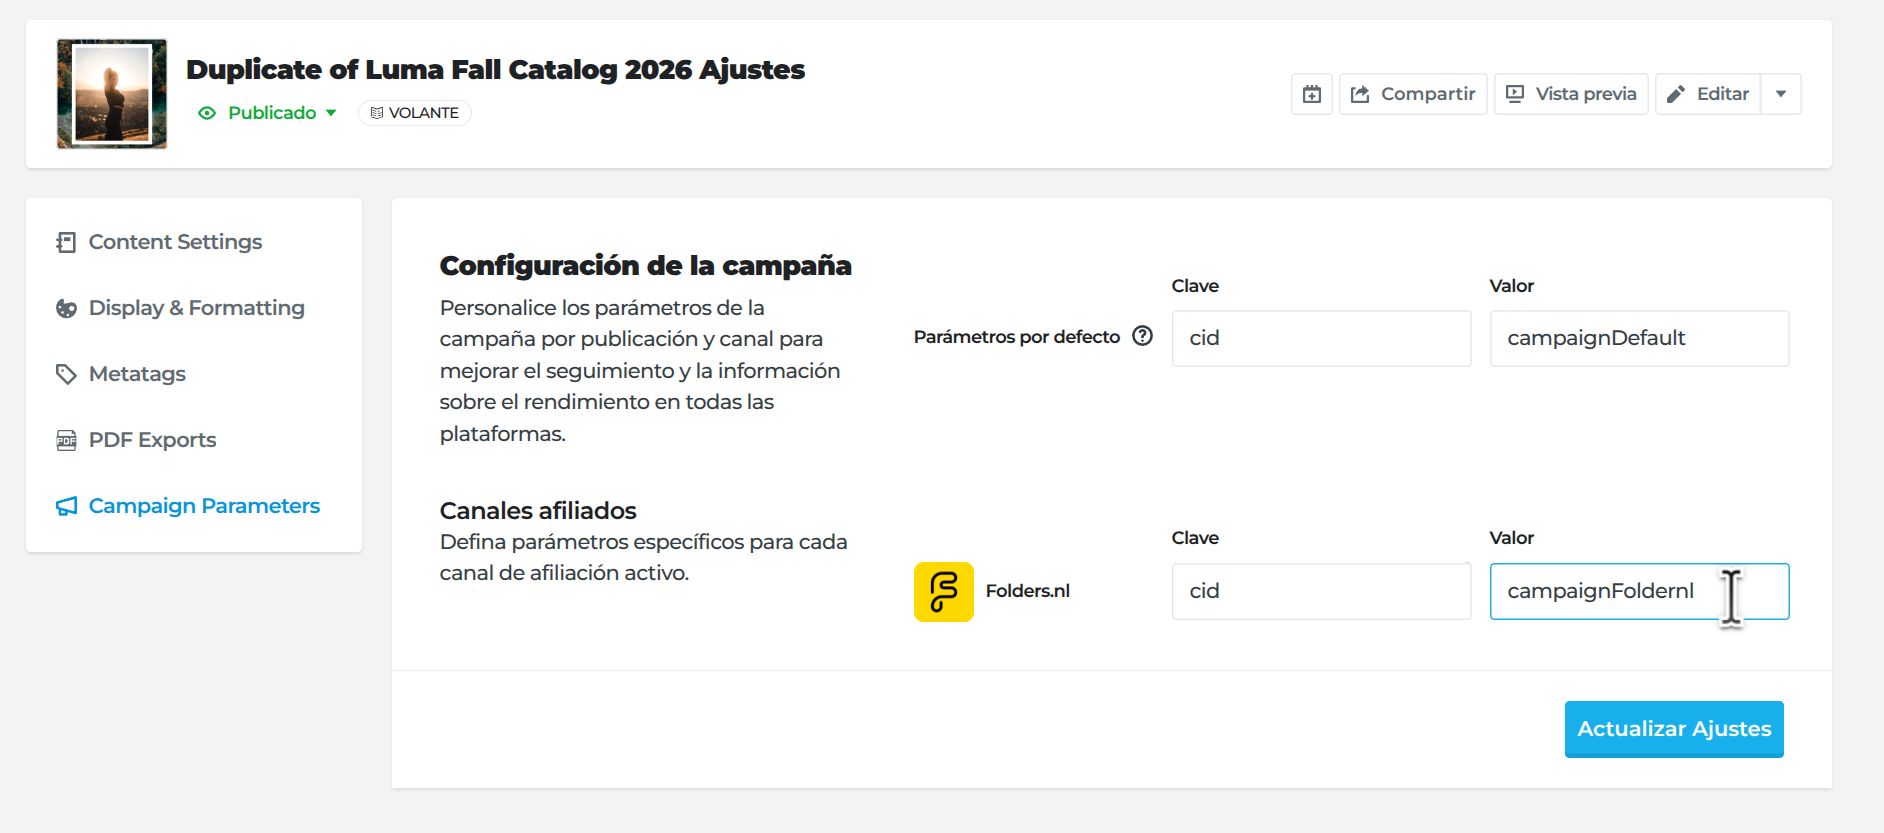Focus the default Clave field containing cid
Image resolution: width=1884 pixels, height=833 pixels.
tap(1321, 338)
